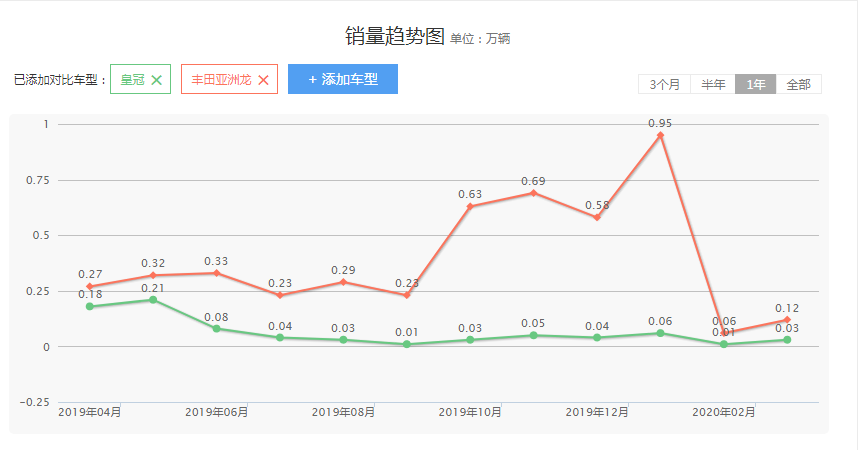859x450 pixels.
Task: Click the 0.75 y-axis label
Action: (x=38, y=180)
